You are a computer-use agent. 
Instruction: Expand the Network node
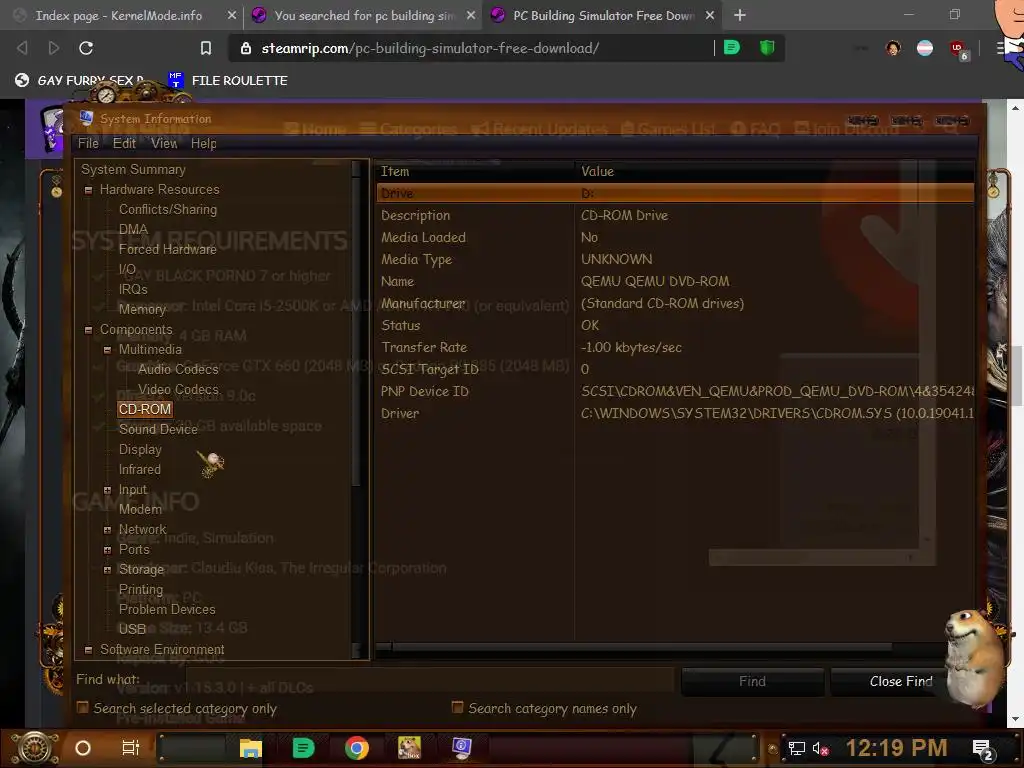[x=107, y=530]
